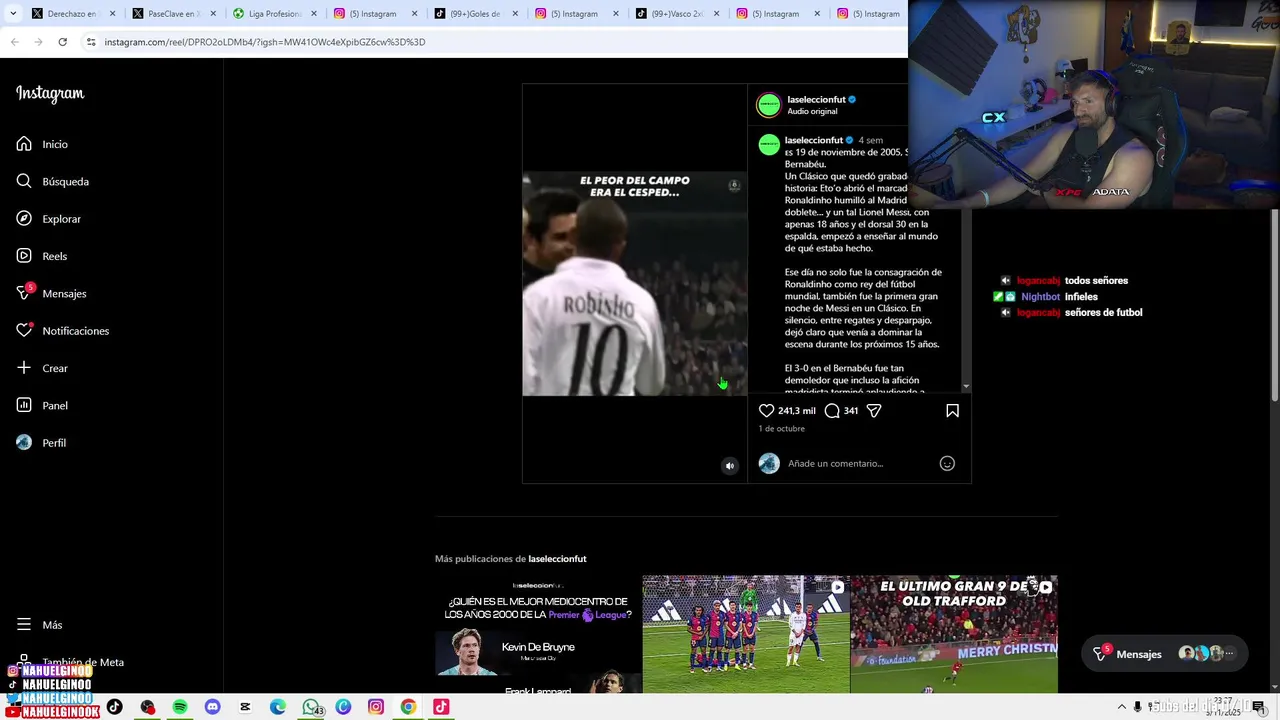Click the browser page vertical scrollbar

tap(1274, 305)
